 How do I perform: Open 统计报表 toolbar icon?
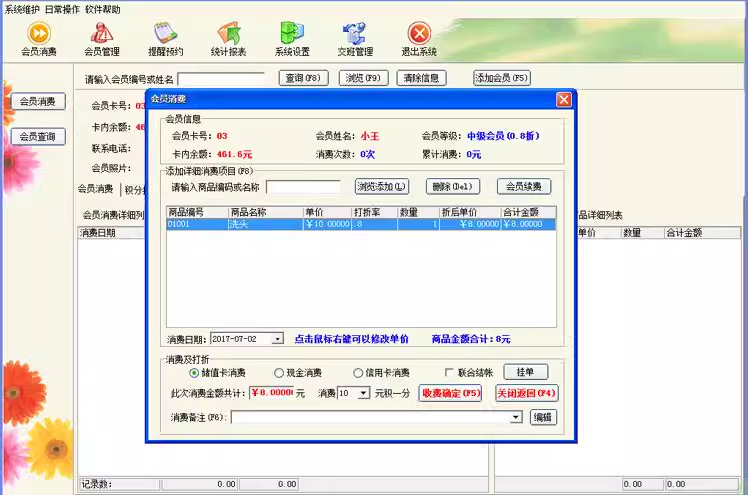(229, 39)
